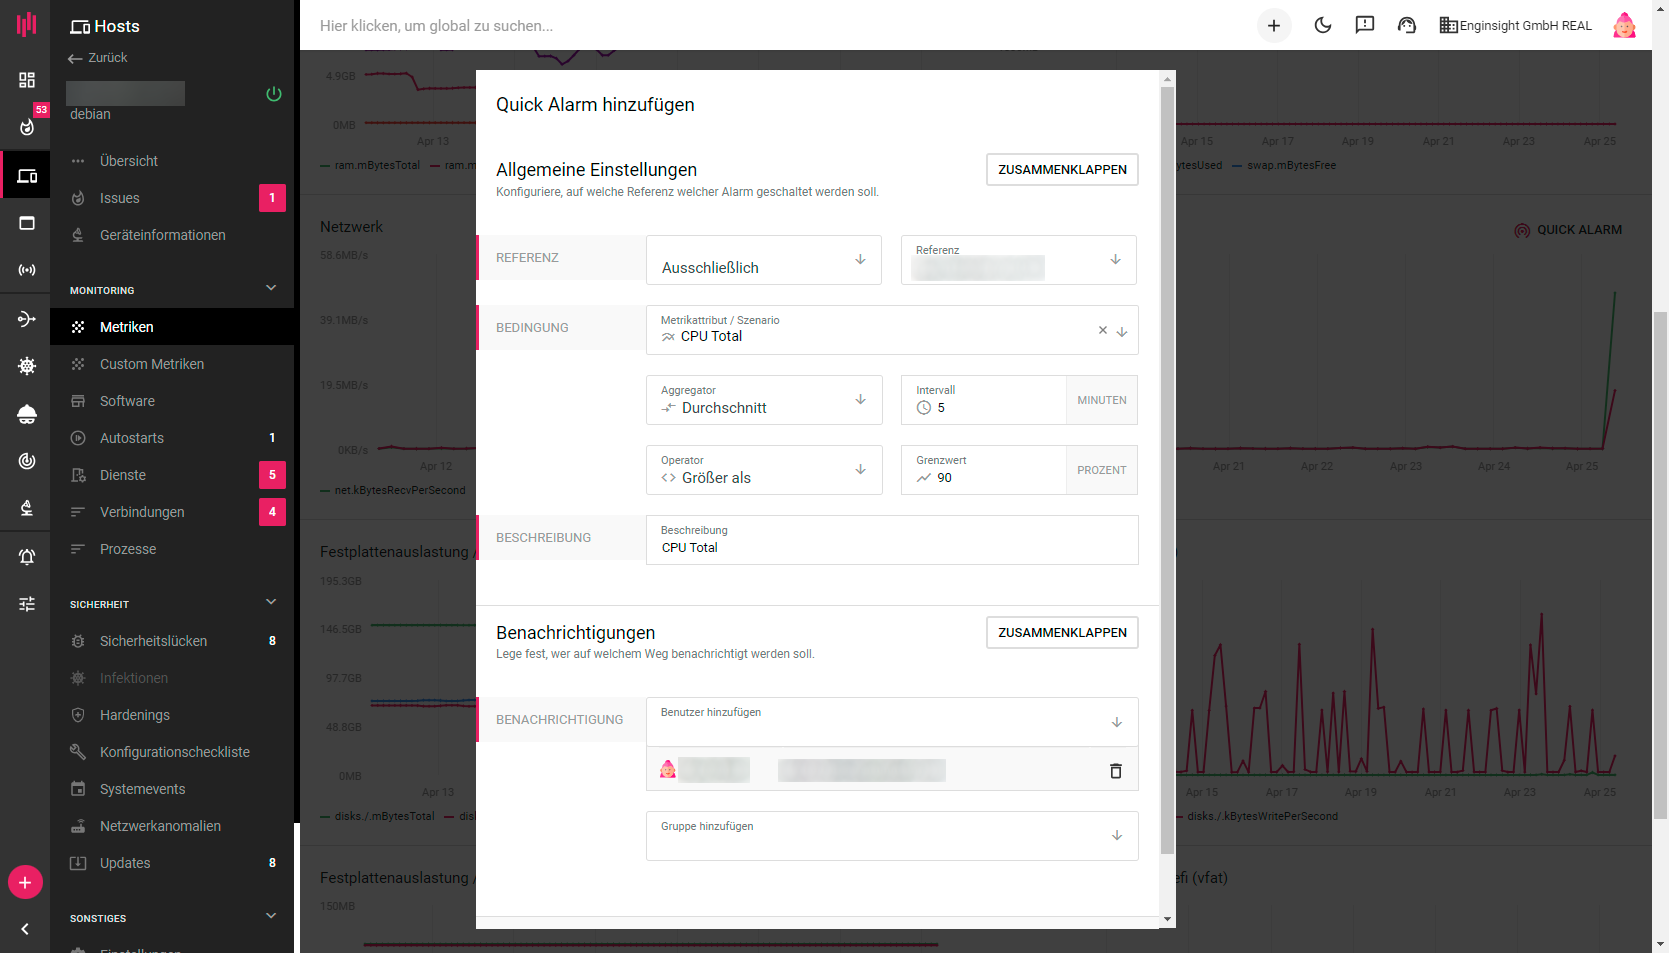Click the dialog's vertical scrollbar
Screen dimensions: 1669x953
[x=1167, y=470]
